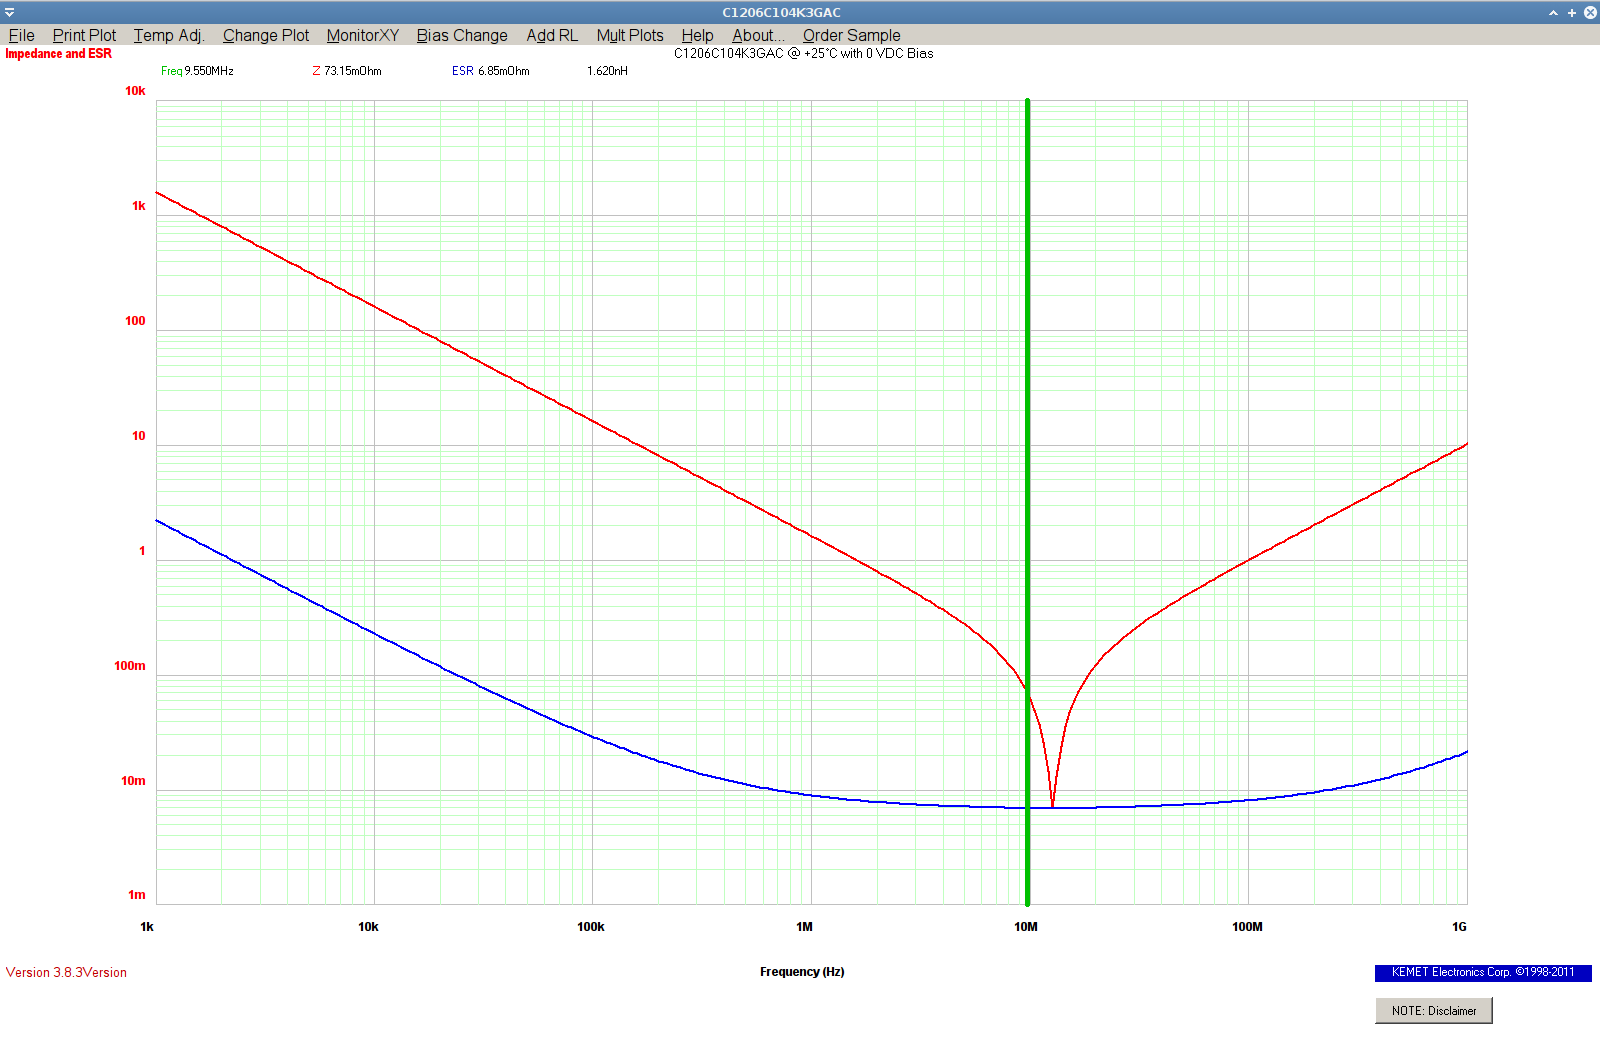Image resolution: width=1600 pixels, height=1040 pixels.
Task: Click the Z 73.15mOhm impedance readout
Action: 347,71
